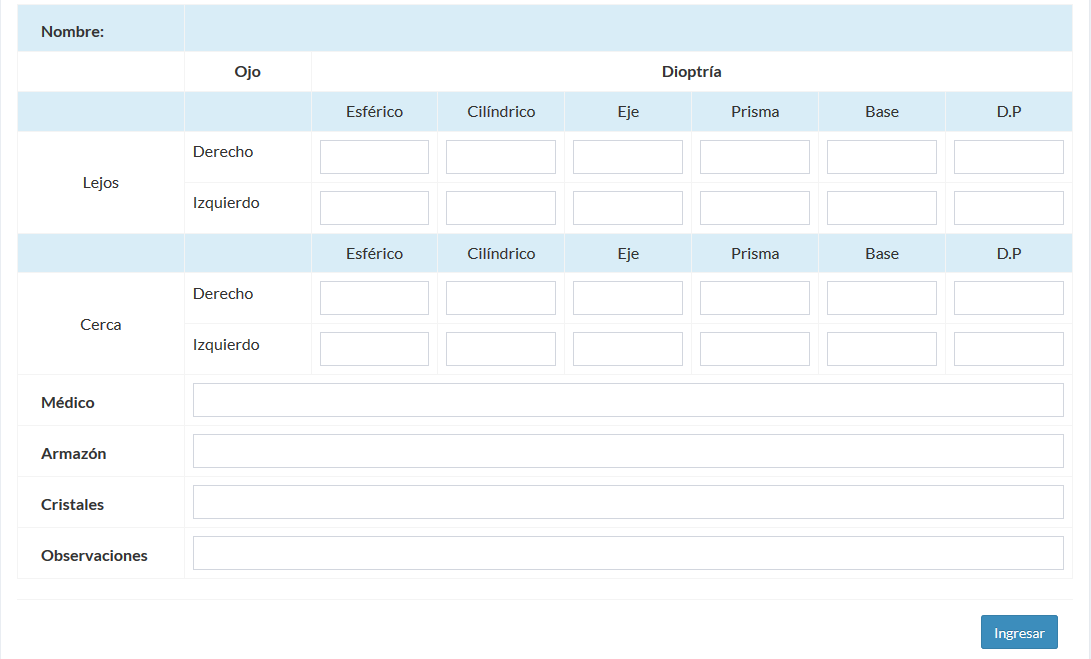
Task: Focus Lejos Izquierdo Eje input field
Action: [x=628, y=208]
